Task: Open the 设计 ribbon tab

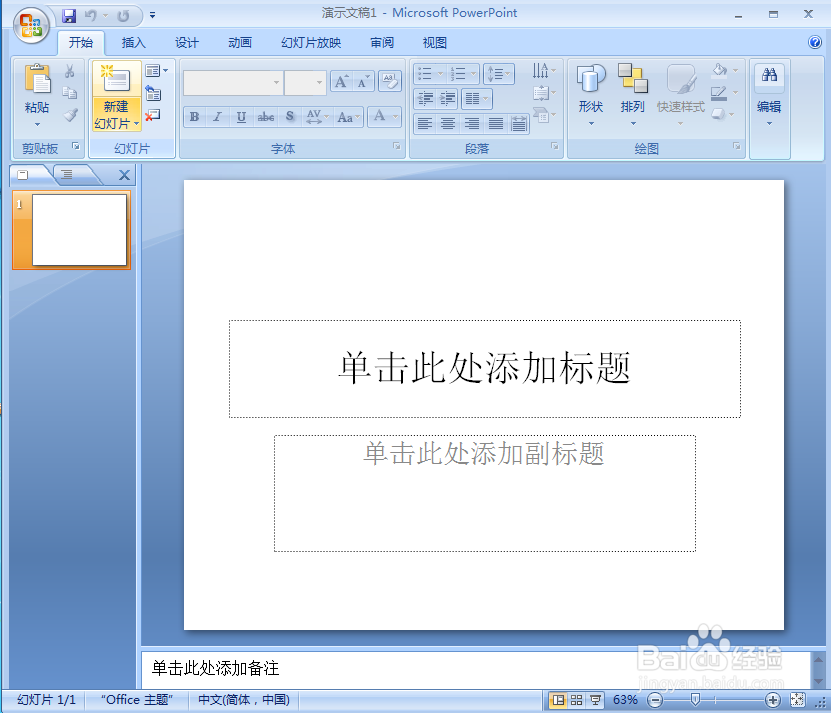Action: pos(187,42)
